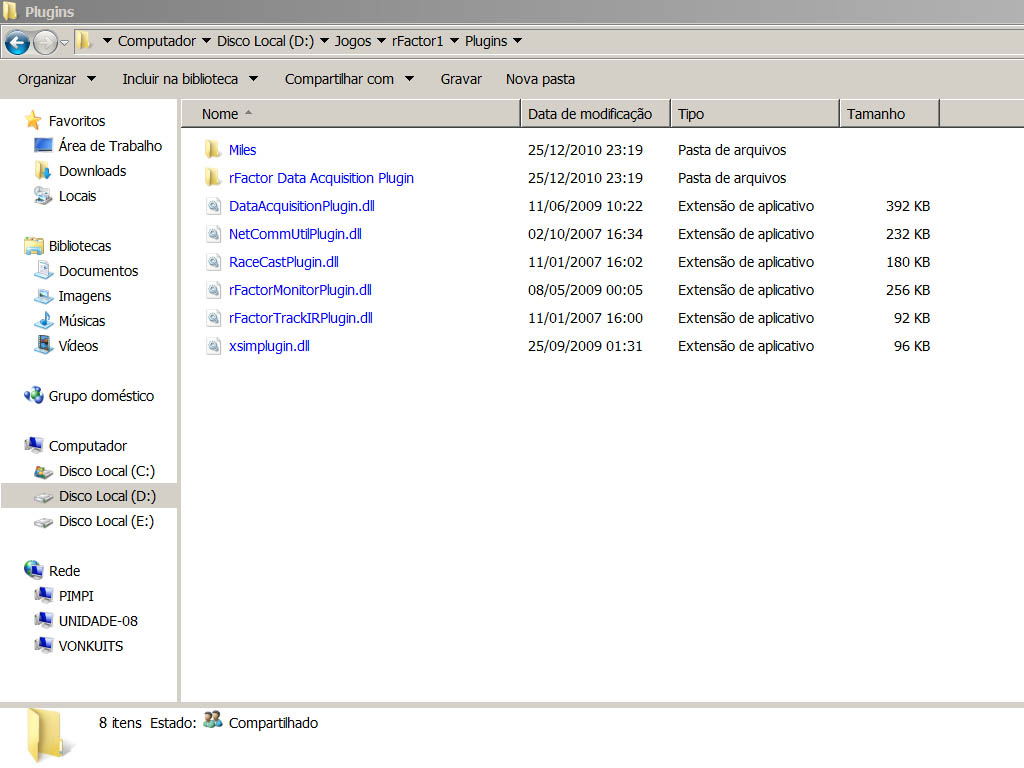This screenshot has width=1024, height=768.
Task: Click Área de Trabalho desktop icon
Action: [x=43, y=145]
